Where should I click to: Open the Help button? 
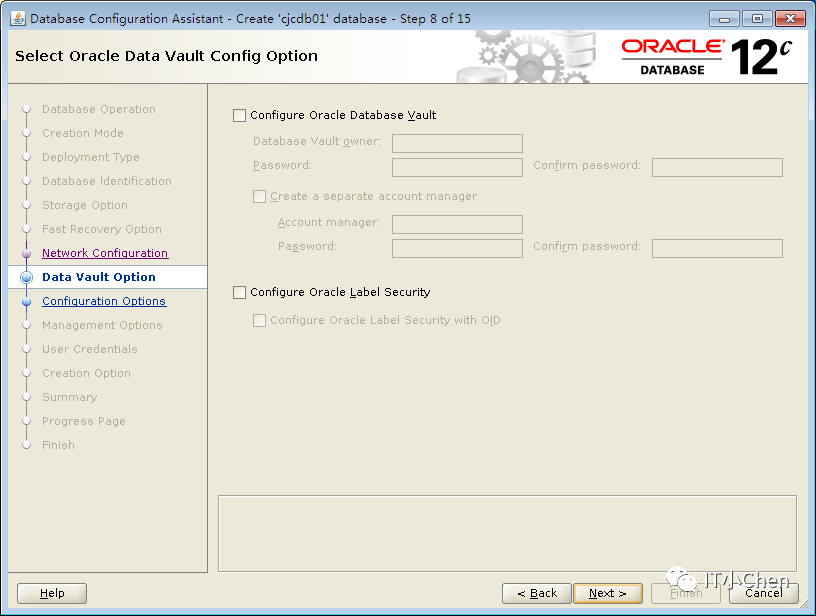pos(52,593)
